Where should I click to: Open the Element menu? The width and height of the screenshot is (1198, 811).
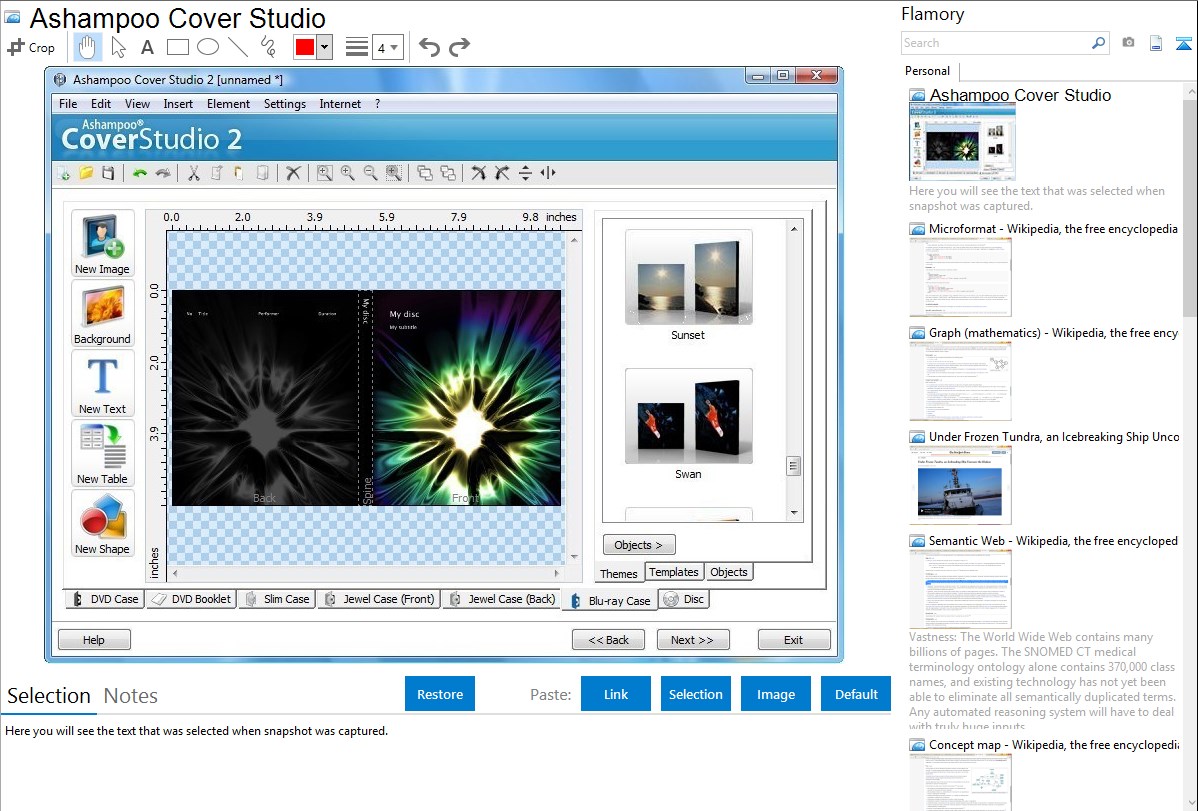pos(228,104)
